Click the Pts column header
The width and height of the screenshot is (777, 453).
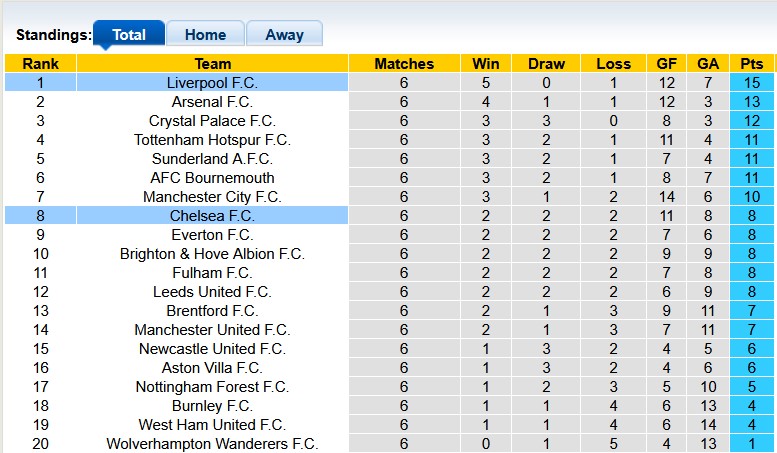pos(752,64)
